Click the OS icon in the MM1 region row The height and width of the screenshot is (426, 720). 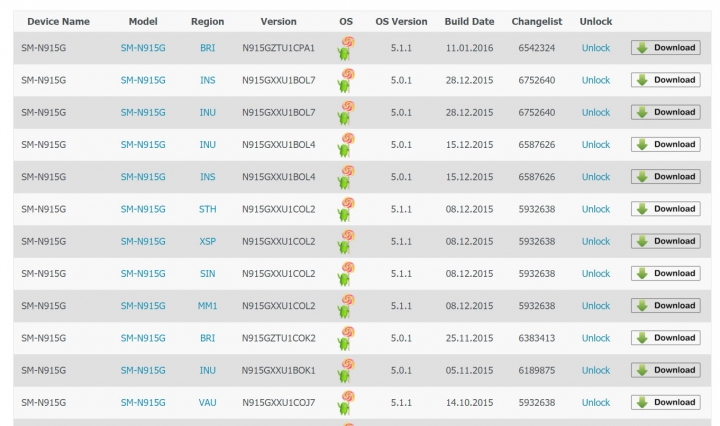[346, 306]
